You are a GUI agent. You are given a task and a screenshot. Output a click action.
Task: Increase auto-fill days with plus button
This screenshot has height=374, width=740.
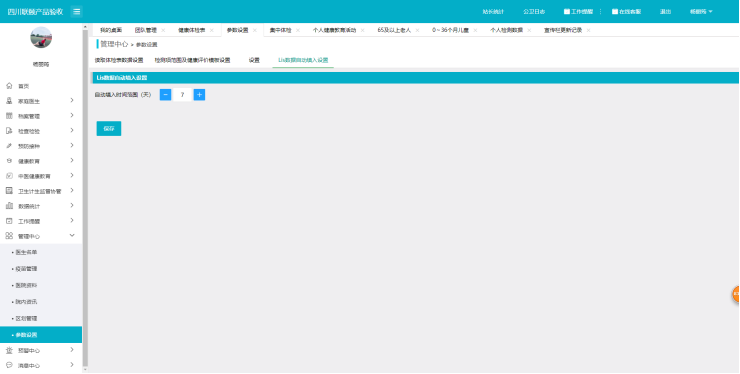tap(199, 95)
